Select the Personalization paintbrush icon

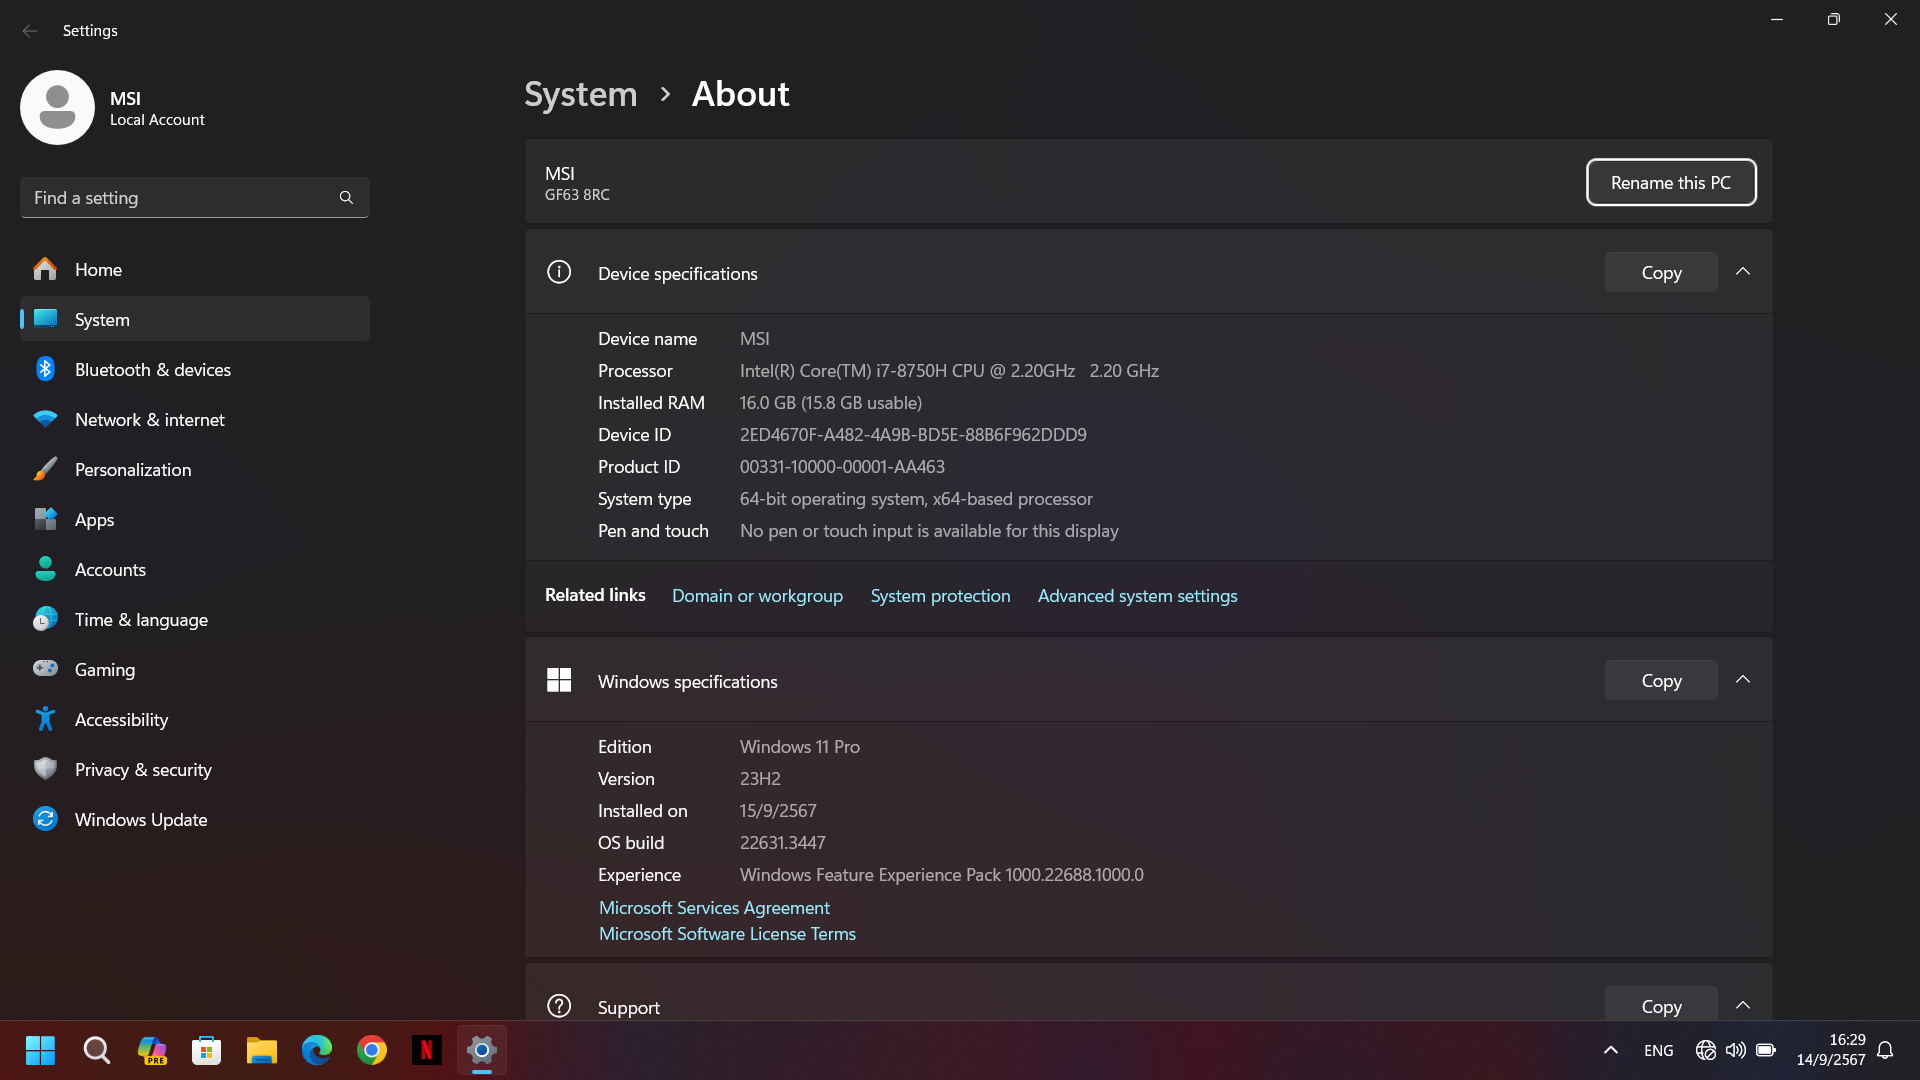point(45,469)
